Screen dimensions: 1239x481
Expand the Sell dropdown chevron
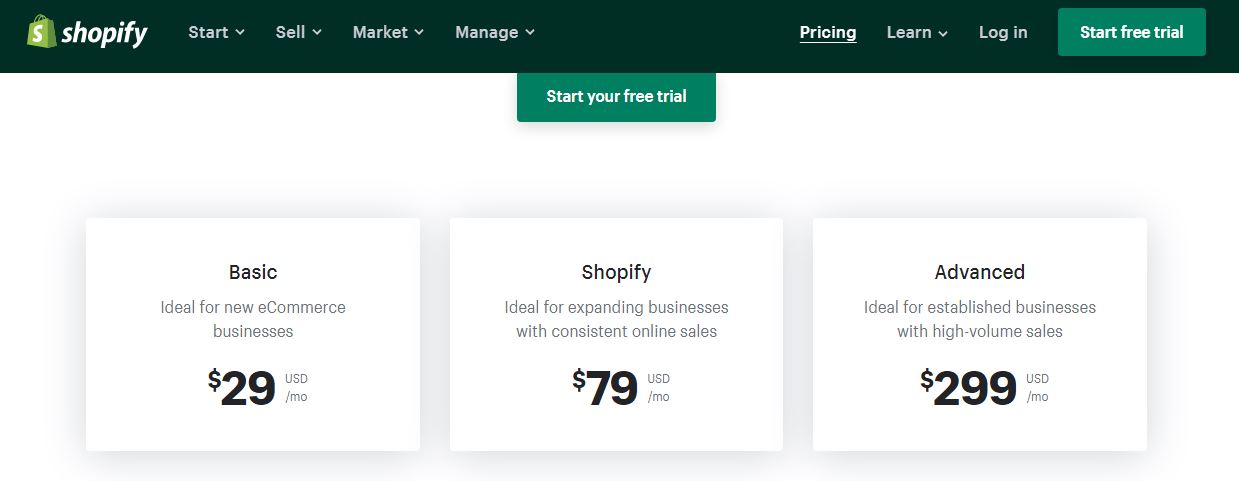click(317, 33)
